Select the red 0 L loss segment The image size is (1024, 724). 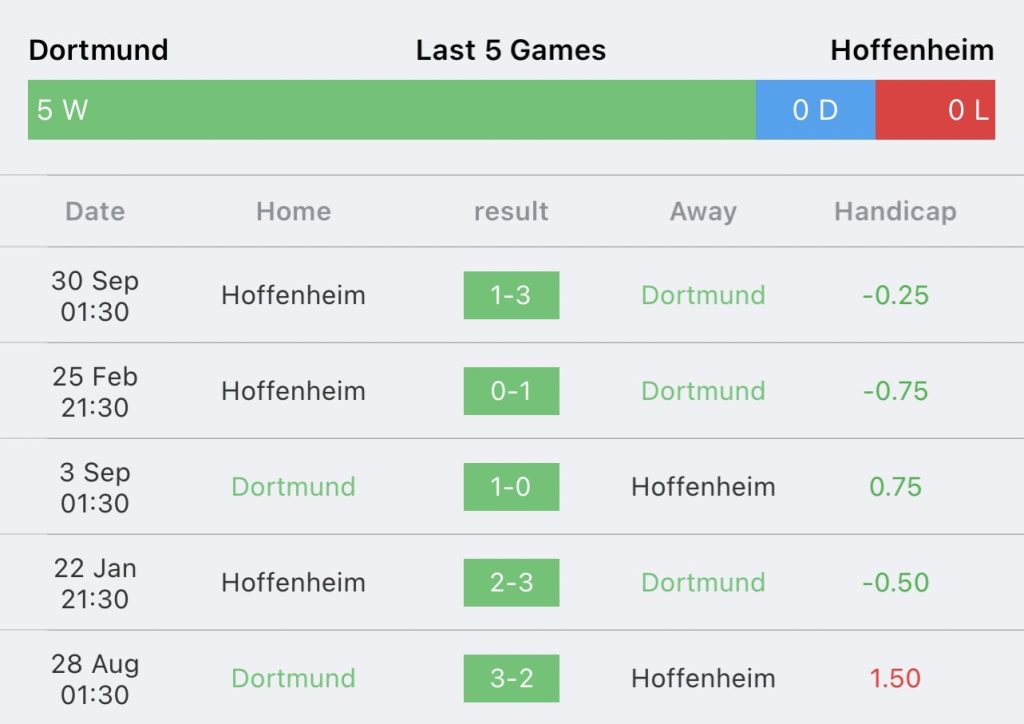pyautogui.click(x=935, y=110)
